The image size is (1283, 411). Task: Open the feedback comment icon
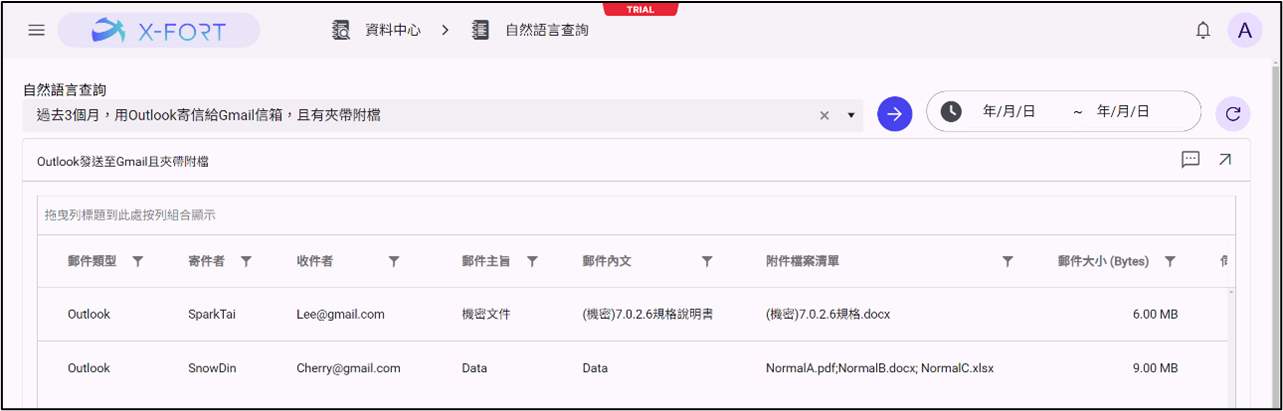point(1190,159)
